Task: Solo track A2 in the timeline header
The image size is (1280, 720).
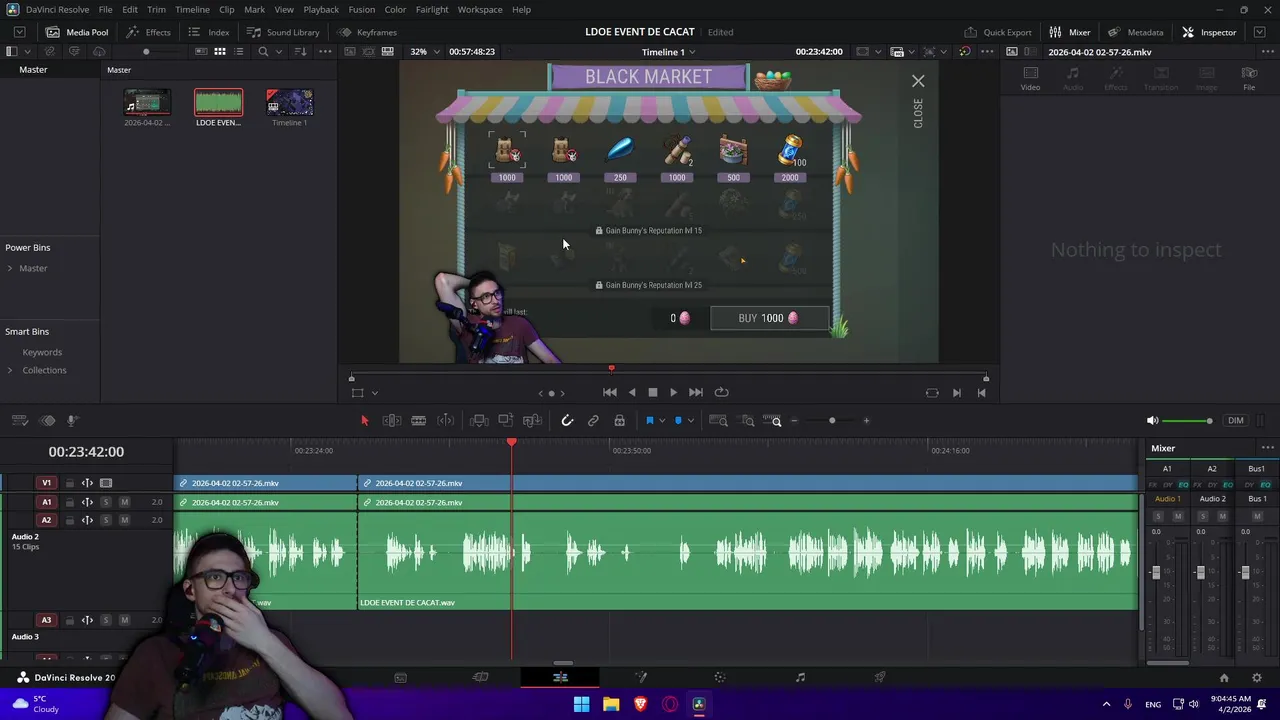Action: tap(105, 520)
